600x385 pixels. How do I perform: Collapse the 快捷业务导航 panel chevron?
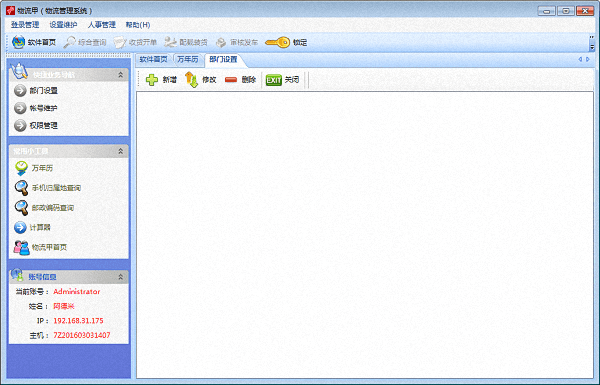click(x=121, y=75)
